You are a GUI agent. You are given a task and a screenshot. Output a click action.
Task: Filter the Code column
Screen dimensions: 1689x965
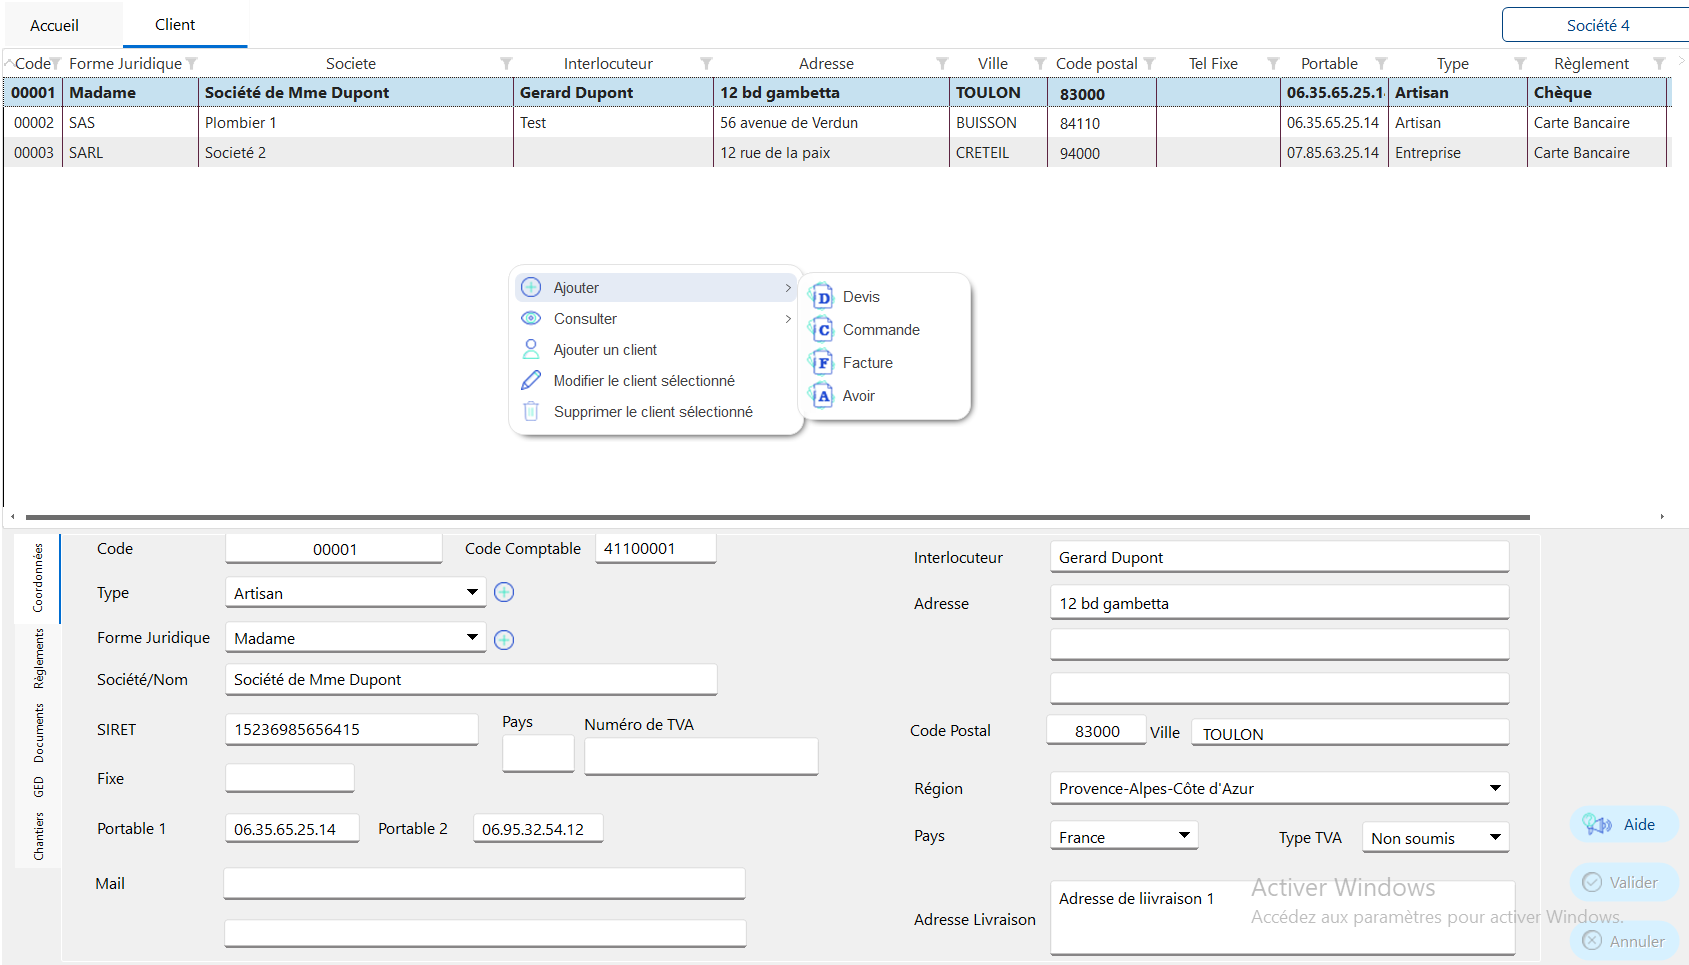coord(56,63)
